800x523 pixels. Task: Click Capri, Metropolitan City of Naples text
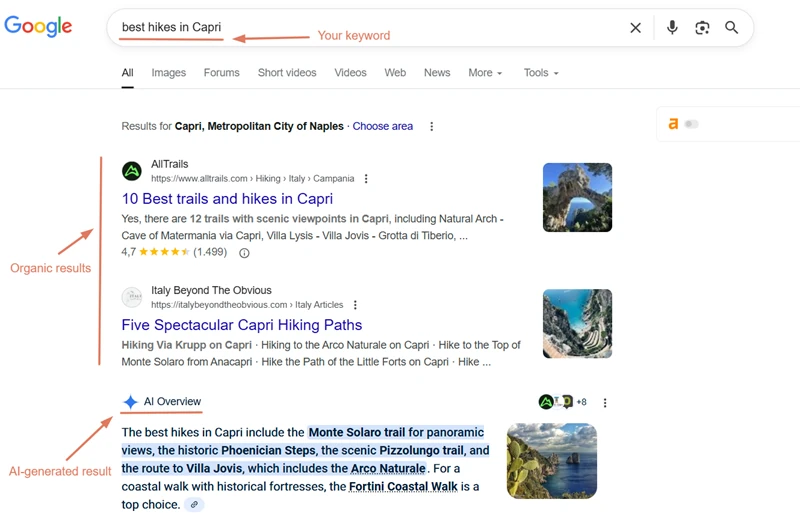259,126
